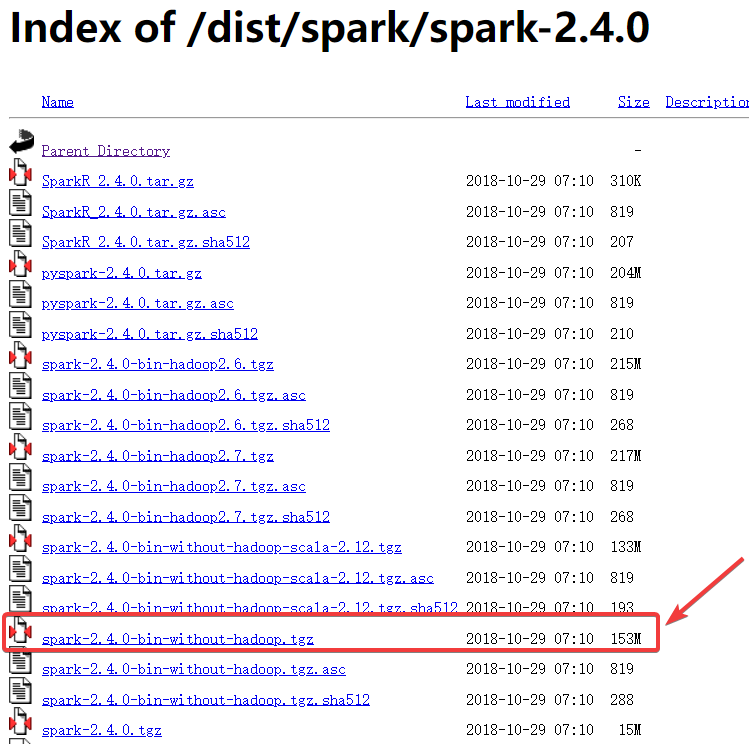Click document icon beside pyspark-2.4.0.tar.gz.asc
Screen dimensions: 749x744
(20, 294)
